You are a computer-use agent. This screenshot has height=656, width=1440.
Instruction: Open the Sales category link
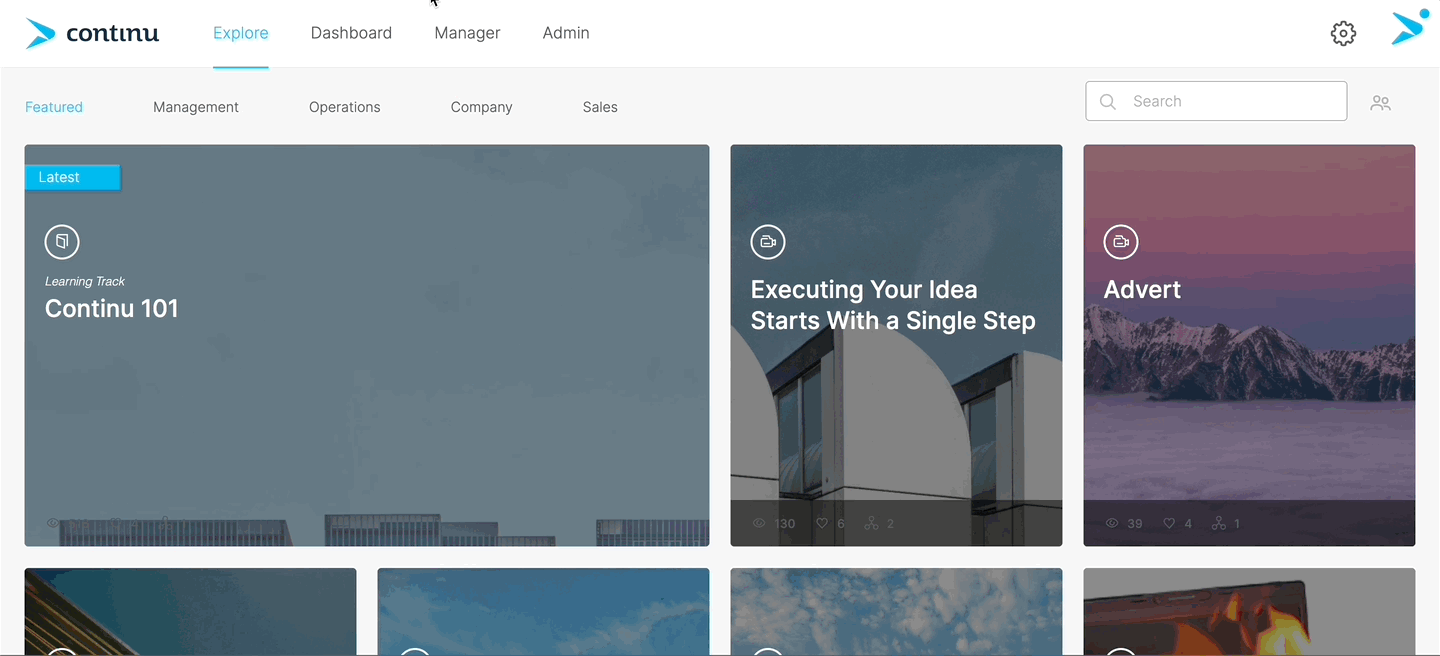click(x=600, y=107)
